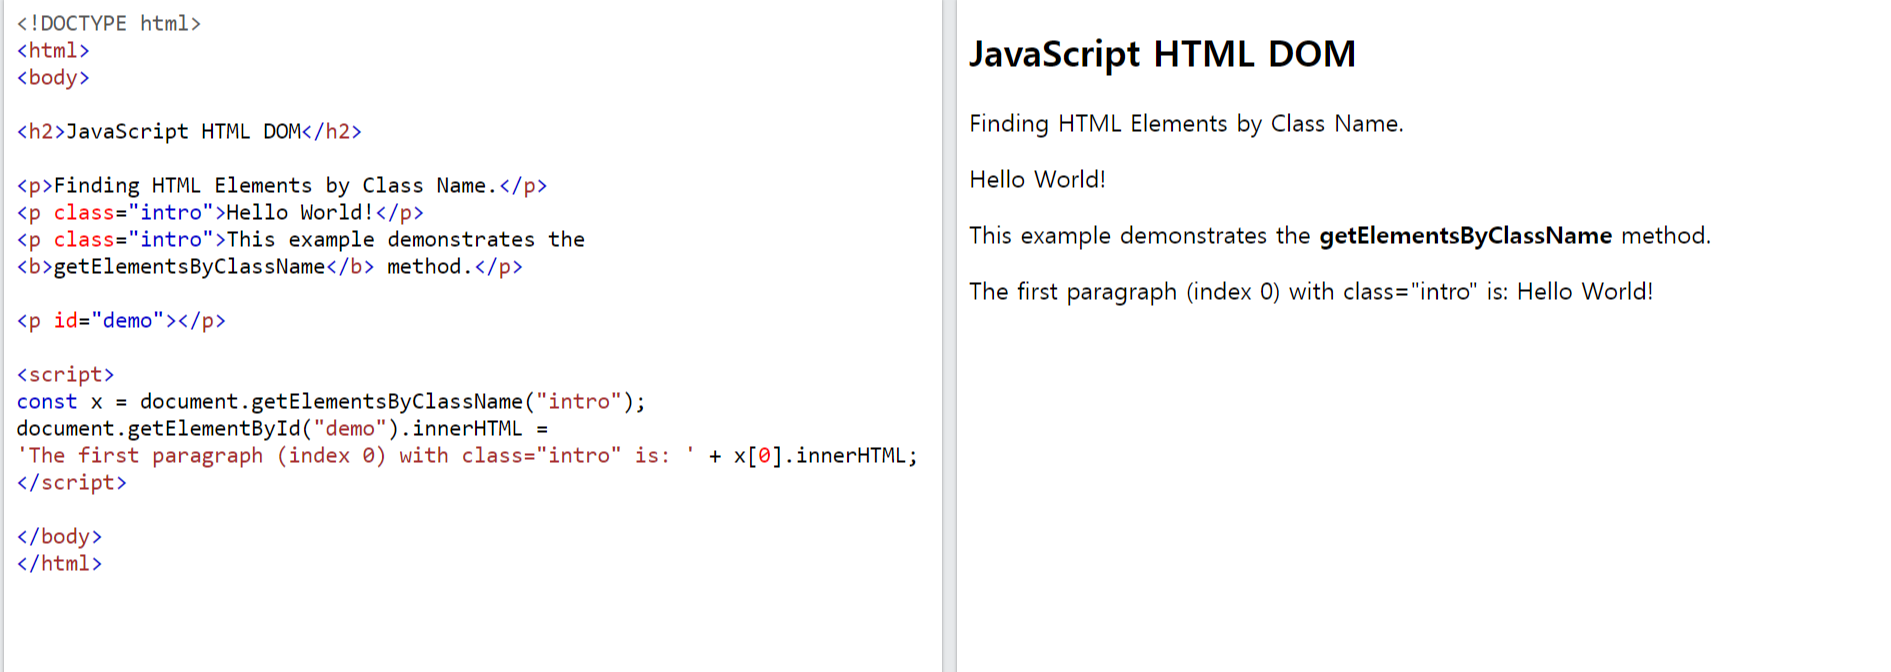Image resolution: width=1891 pixels, height=672 pixels.
Task: Click code line 'This example demonstrates the'
Action: [301, 239]
